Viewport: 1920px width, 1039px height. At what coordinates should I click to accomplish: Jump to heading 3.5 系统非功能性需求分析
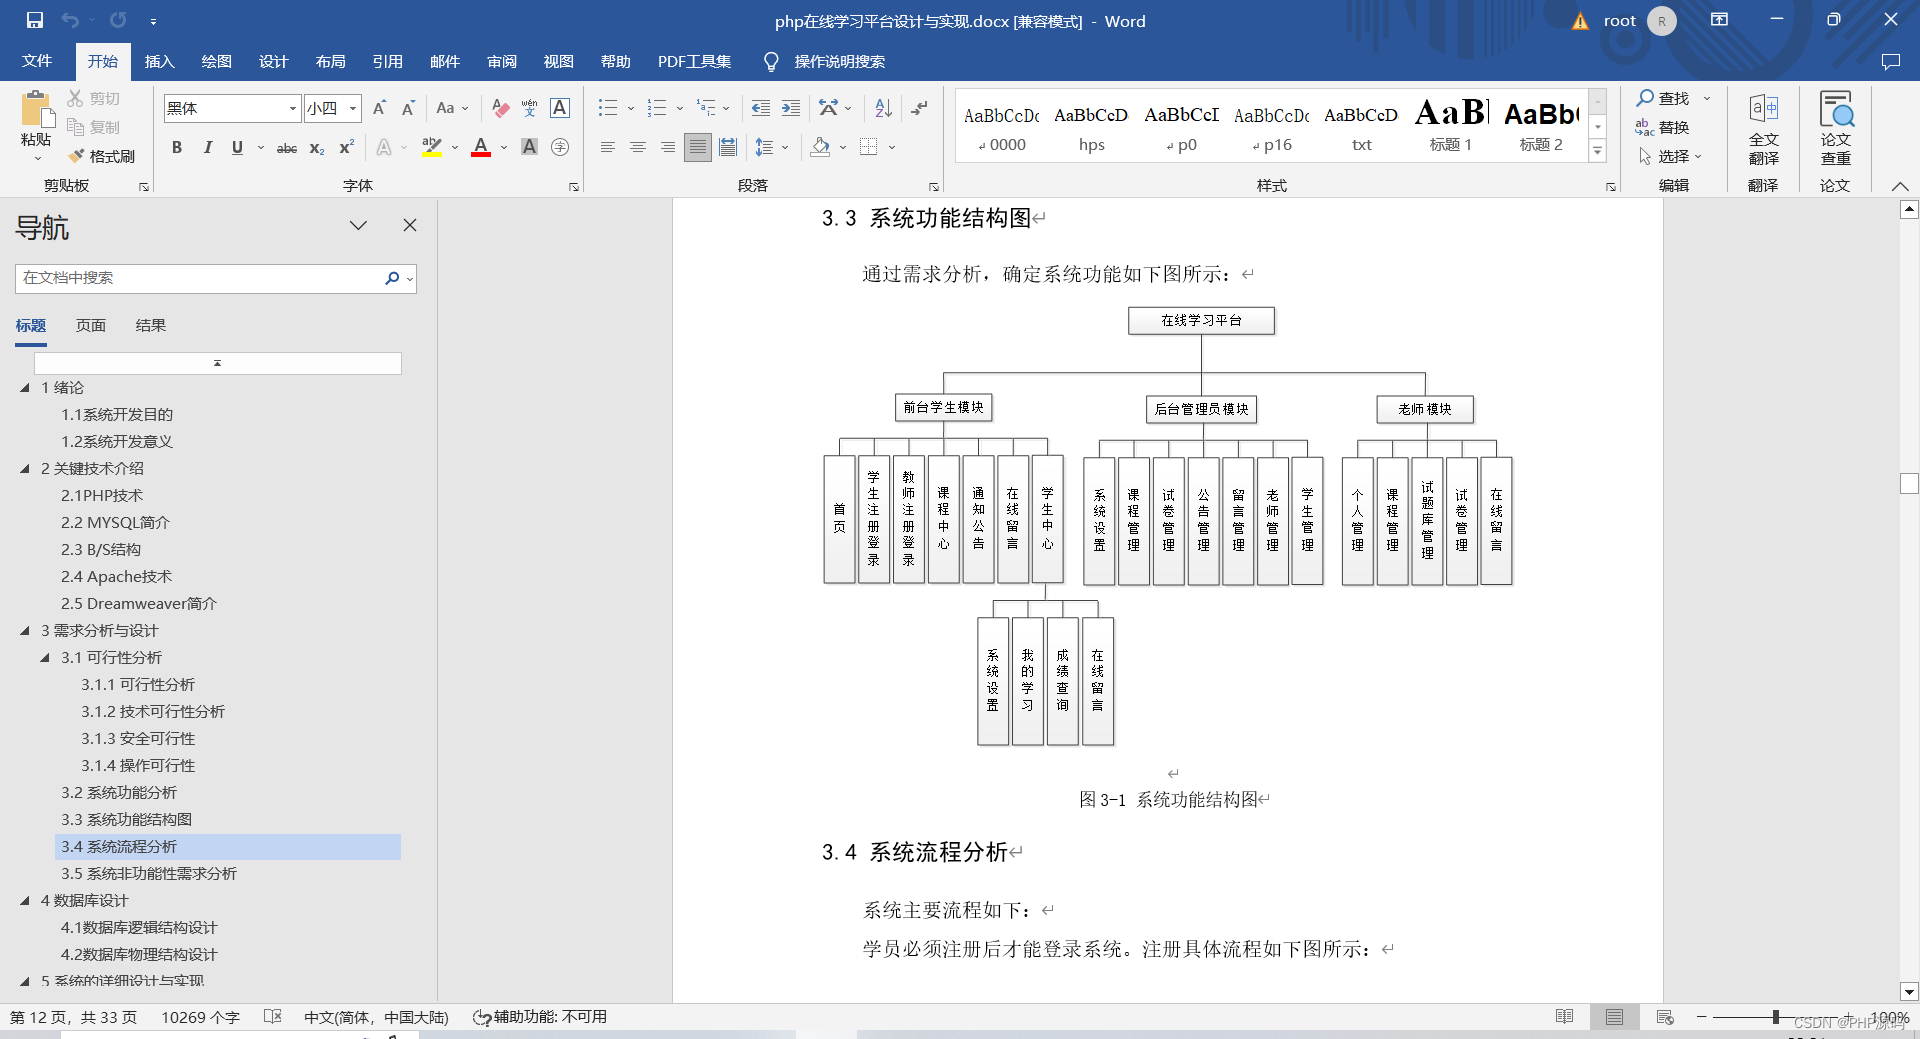coord(149,874)
